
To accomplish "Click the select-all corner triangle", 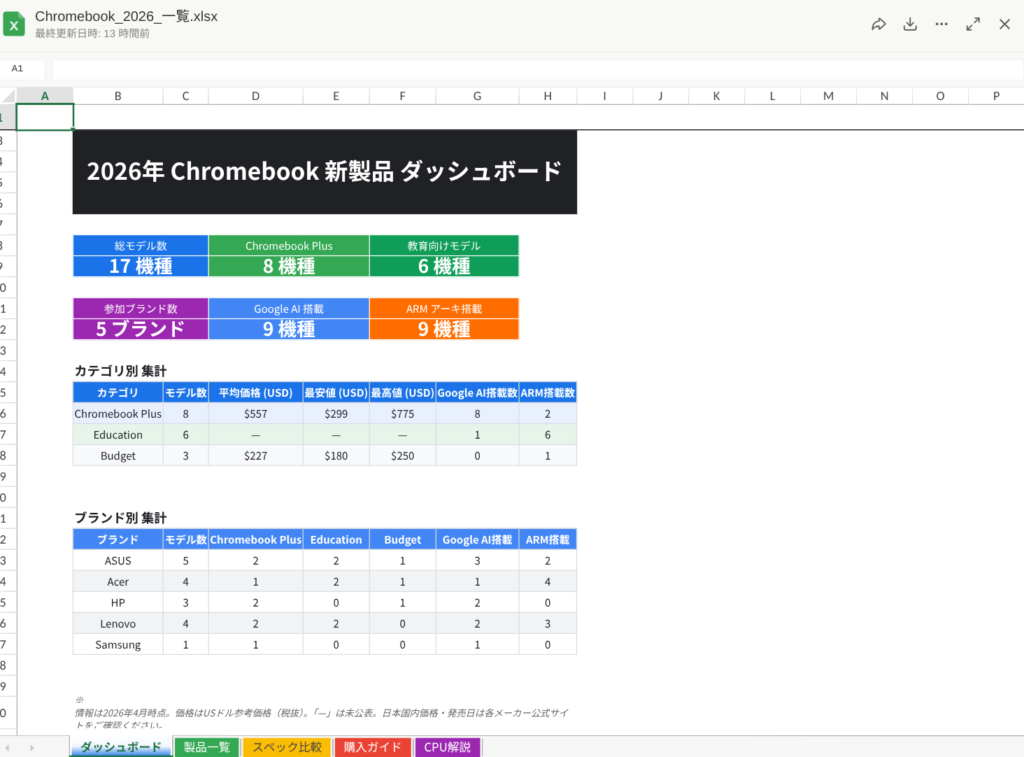I will pyautogui.click(x=8, y=96).
